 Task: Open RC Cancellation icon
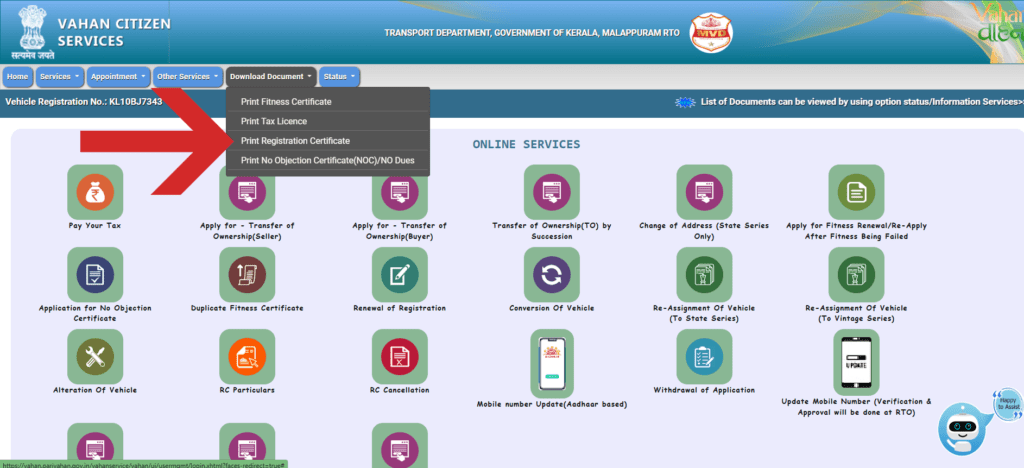point(399,356)
